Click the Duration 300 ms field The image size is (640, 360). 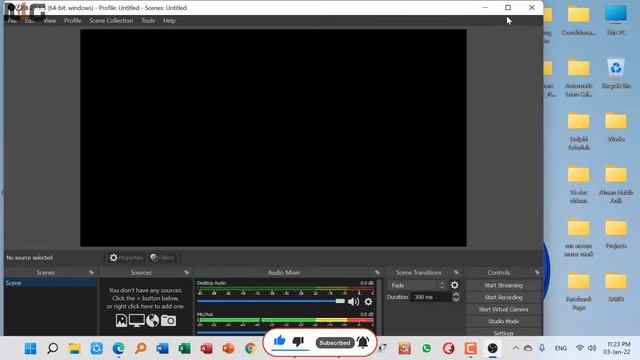pyautogui.click(x=431, y=297)
